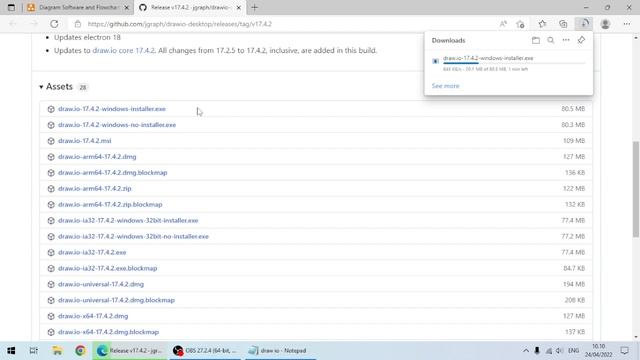
Task: Click the draw.io-17.4.2.msi asset link
Action: [x=84, y=141]
